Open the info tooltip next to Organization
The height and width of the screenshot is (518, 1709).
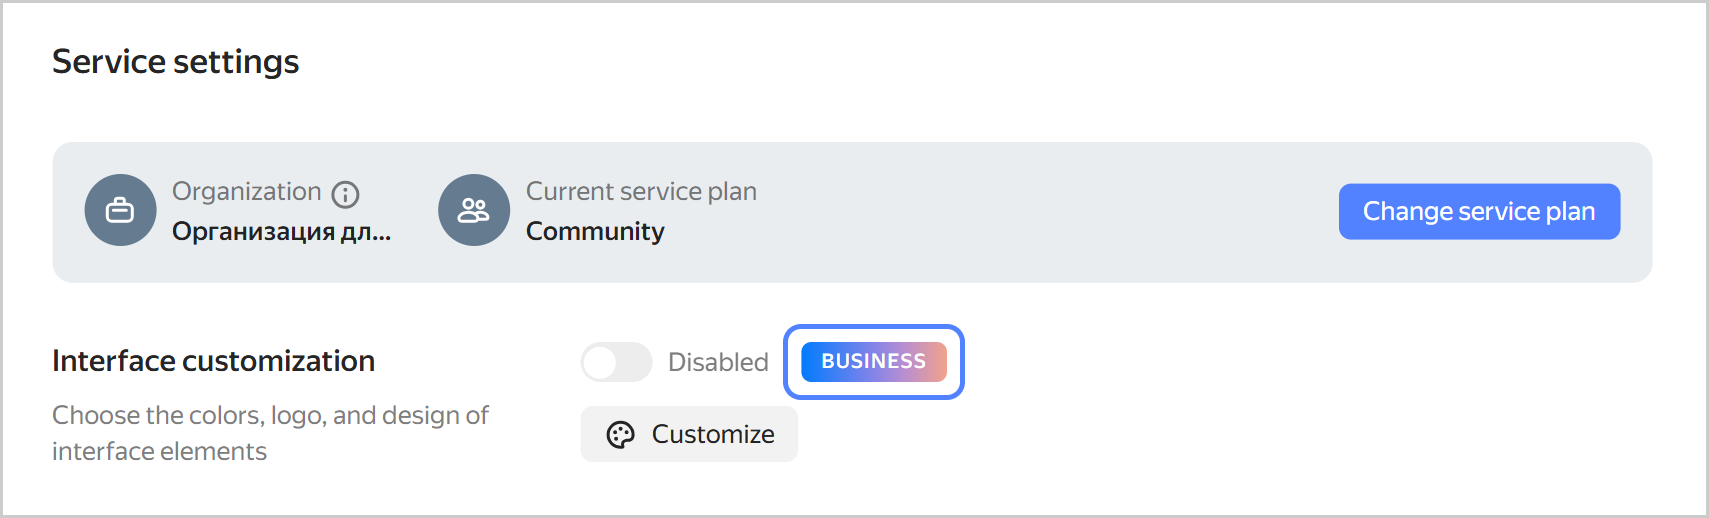(x=345, y=194)
